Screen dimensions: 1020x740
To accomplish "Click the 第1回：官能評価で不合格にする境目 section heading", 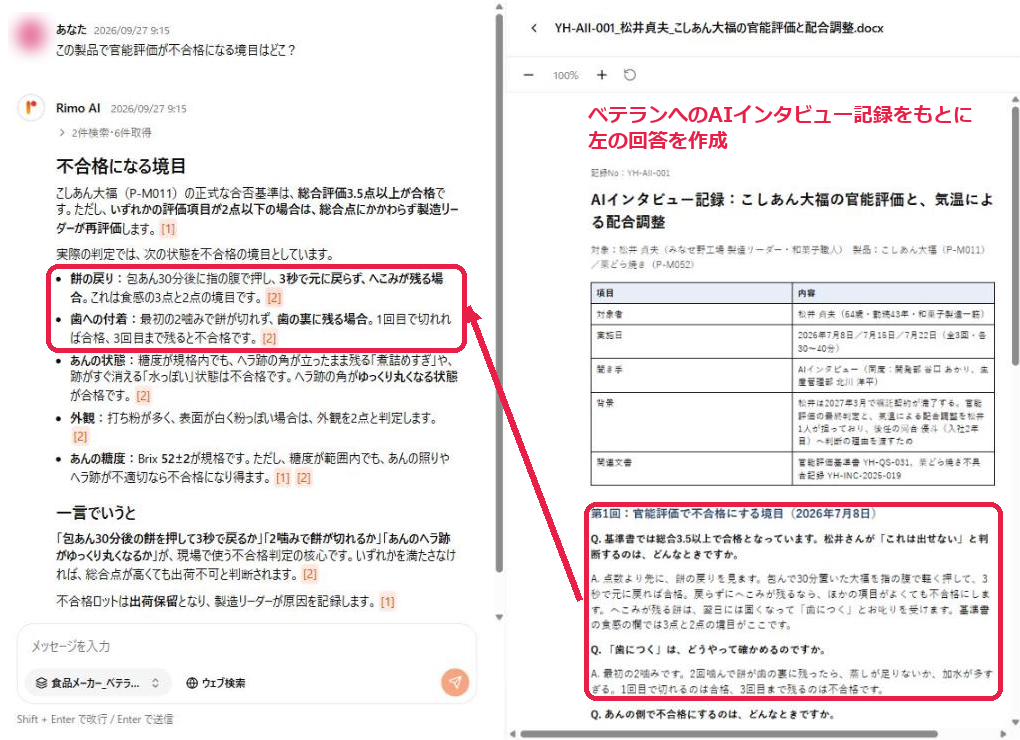I will [734, 514].
